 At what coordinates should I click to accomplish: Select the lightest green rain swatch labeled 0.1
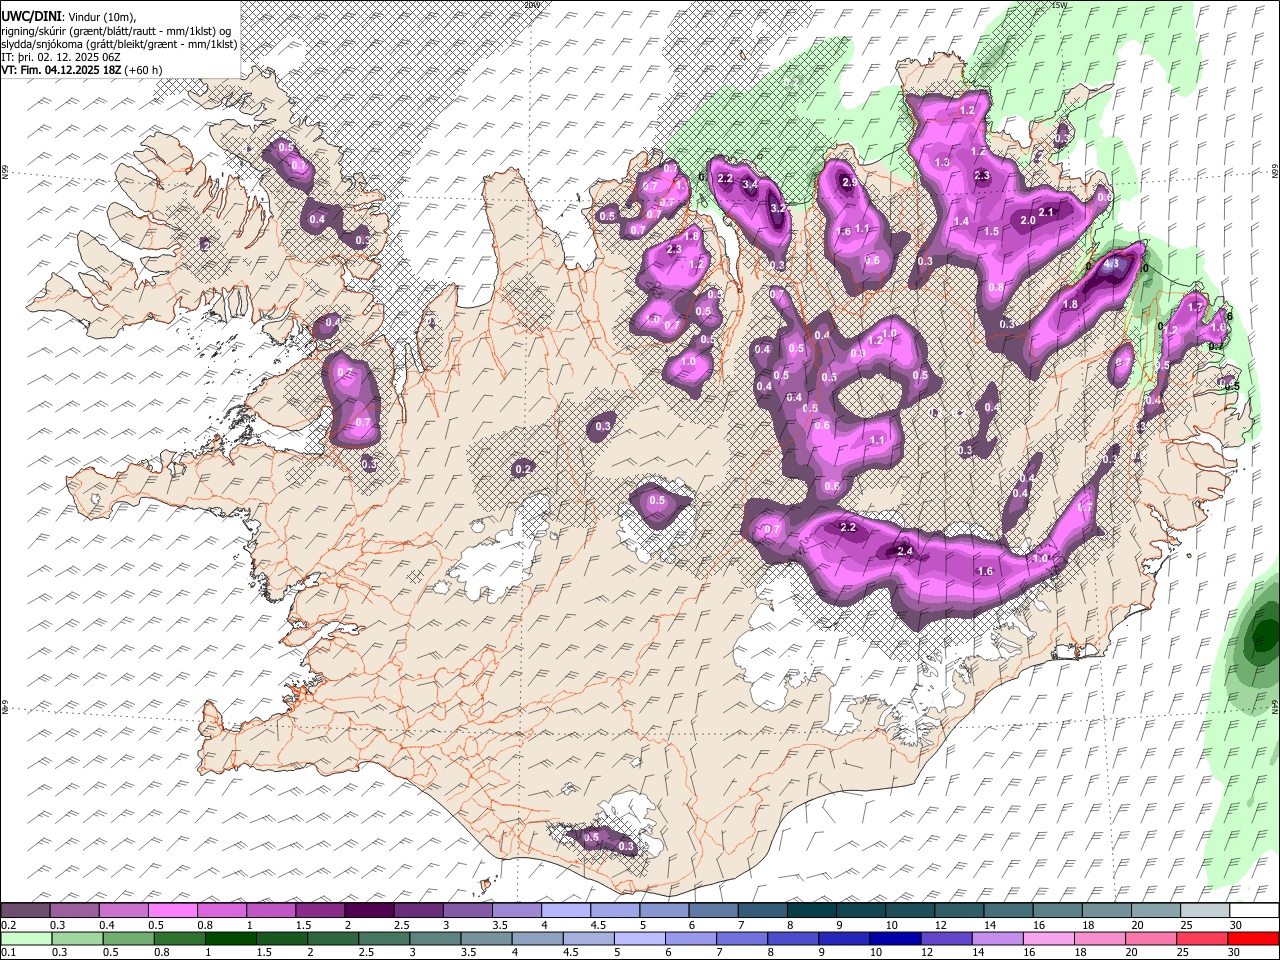26,938
